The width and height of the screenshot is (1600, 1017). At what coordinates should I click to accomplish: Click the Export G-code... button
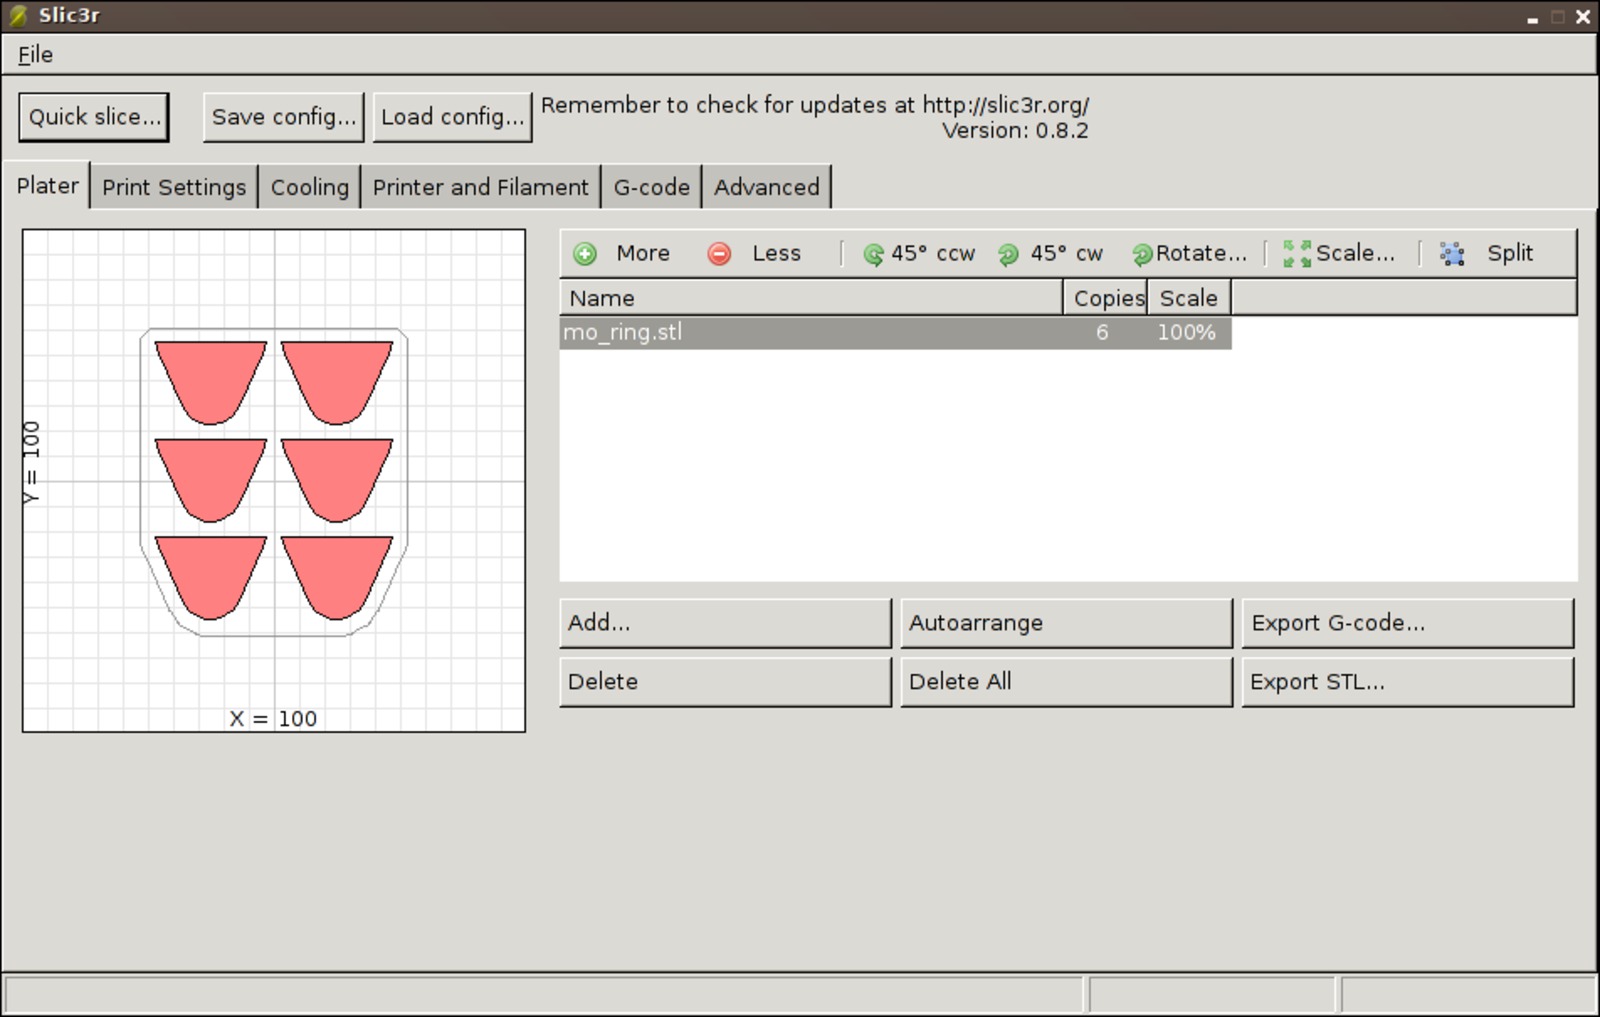pyautogui.click(x=1408, y=623)
